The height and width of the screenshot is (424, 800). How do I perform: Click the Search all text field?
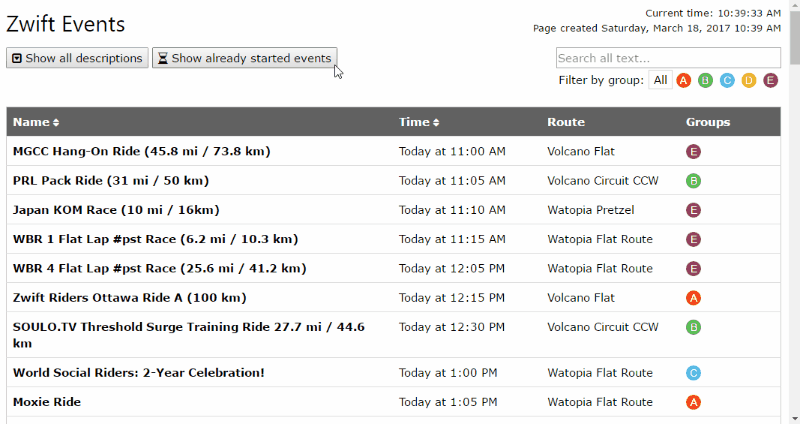point(668,58)
